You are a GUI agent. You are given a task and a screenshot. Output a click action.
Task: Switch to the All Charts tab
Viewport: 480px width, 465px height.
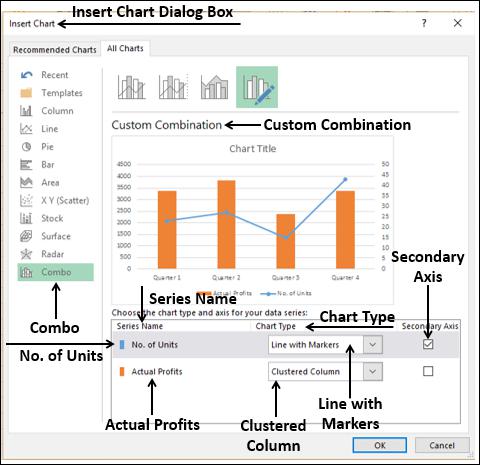pos(125,49)
